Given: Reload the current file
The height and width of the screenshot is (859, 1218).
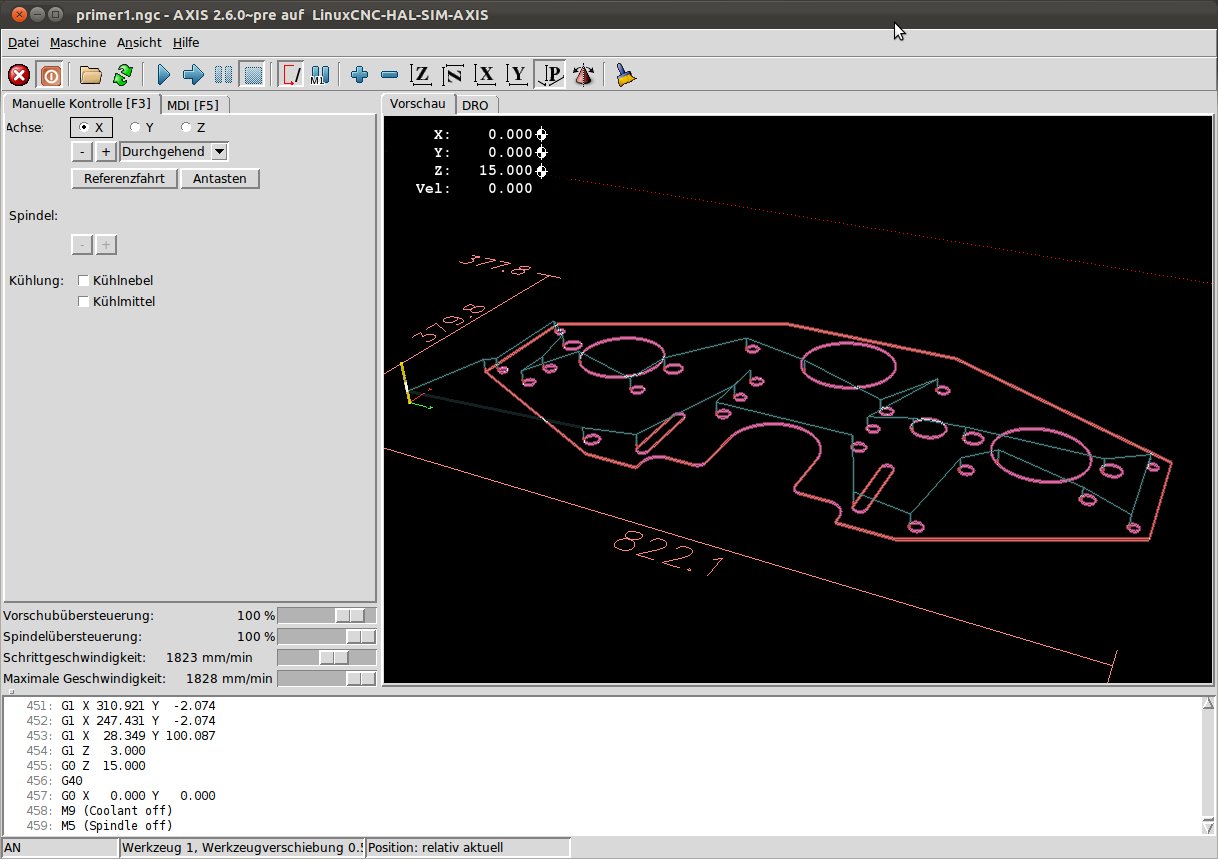Looking at the screenshot, I should pyautogui.click(x=122, y=75).
